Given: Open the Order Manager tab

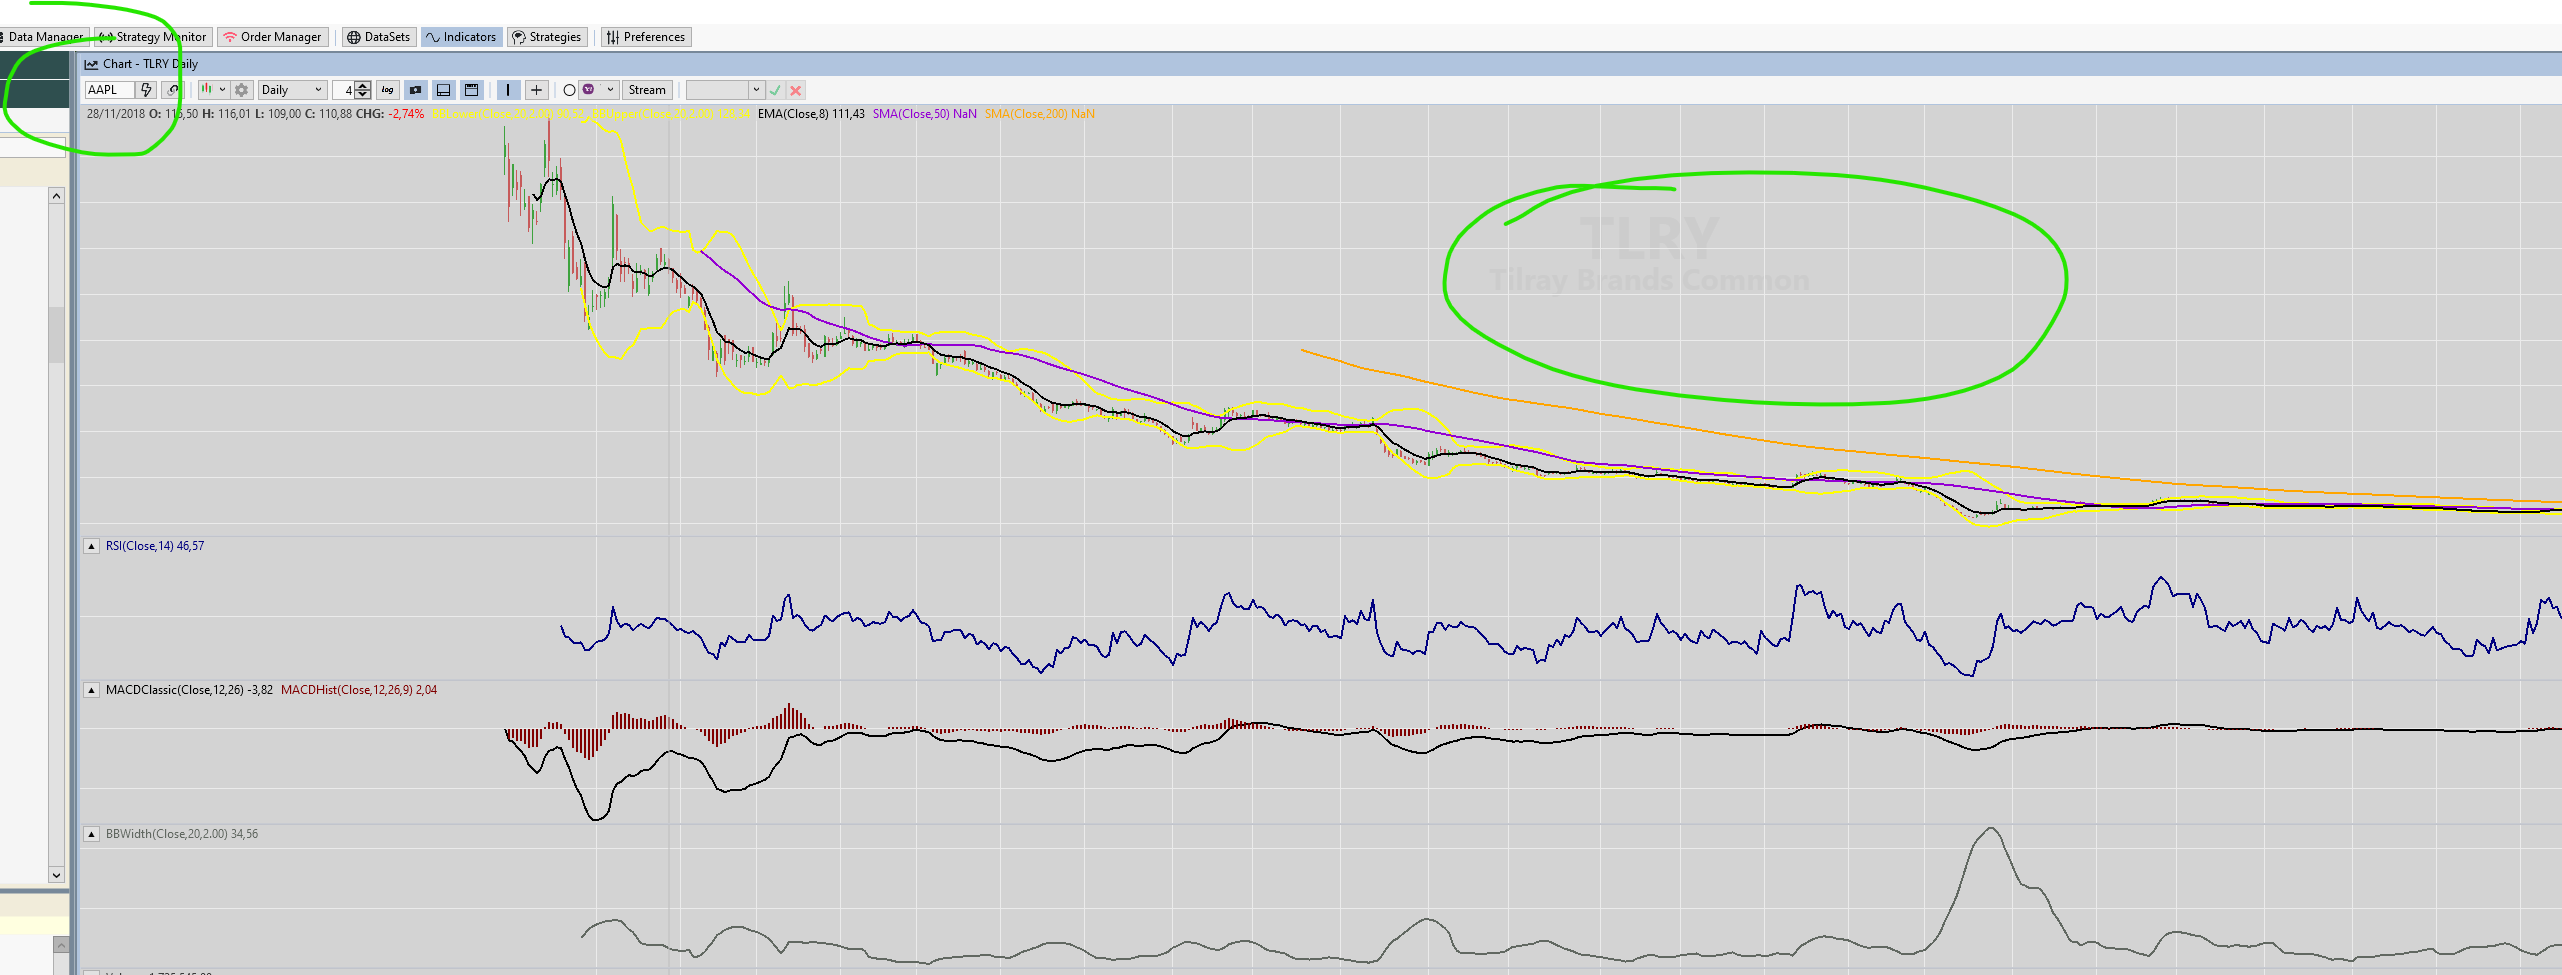Looking at the screenshot, I should pos(272,37).
